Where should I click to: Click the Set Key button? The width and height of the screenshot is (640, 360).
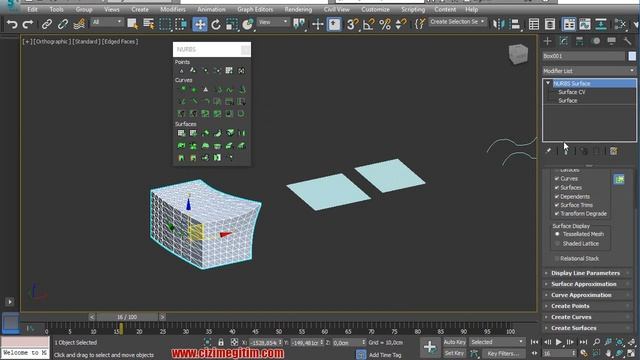click(454, 353)
